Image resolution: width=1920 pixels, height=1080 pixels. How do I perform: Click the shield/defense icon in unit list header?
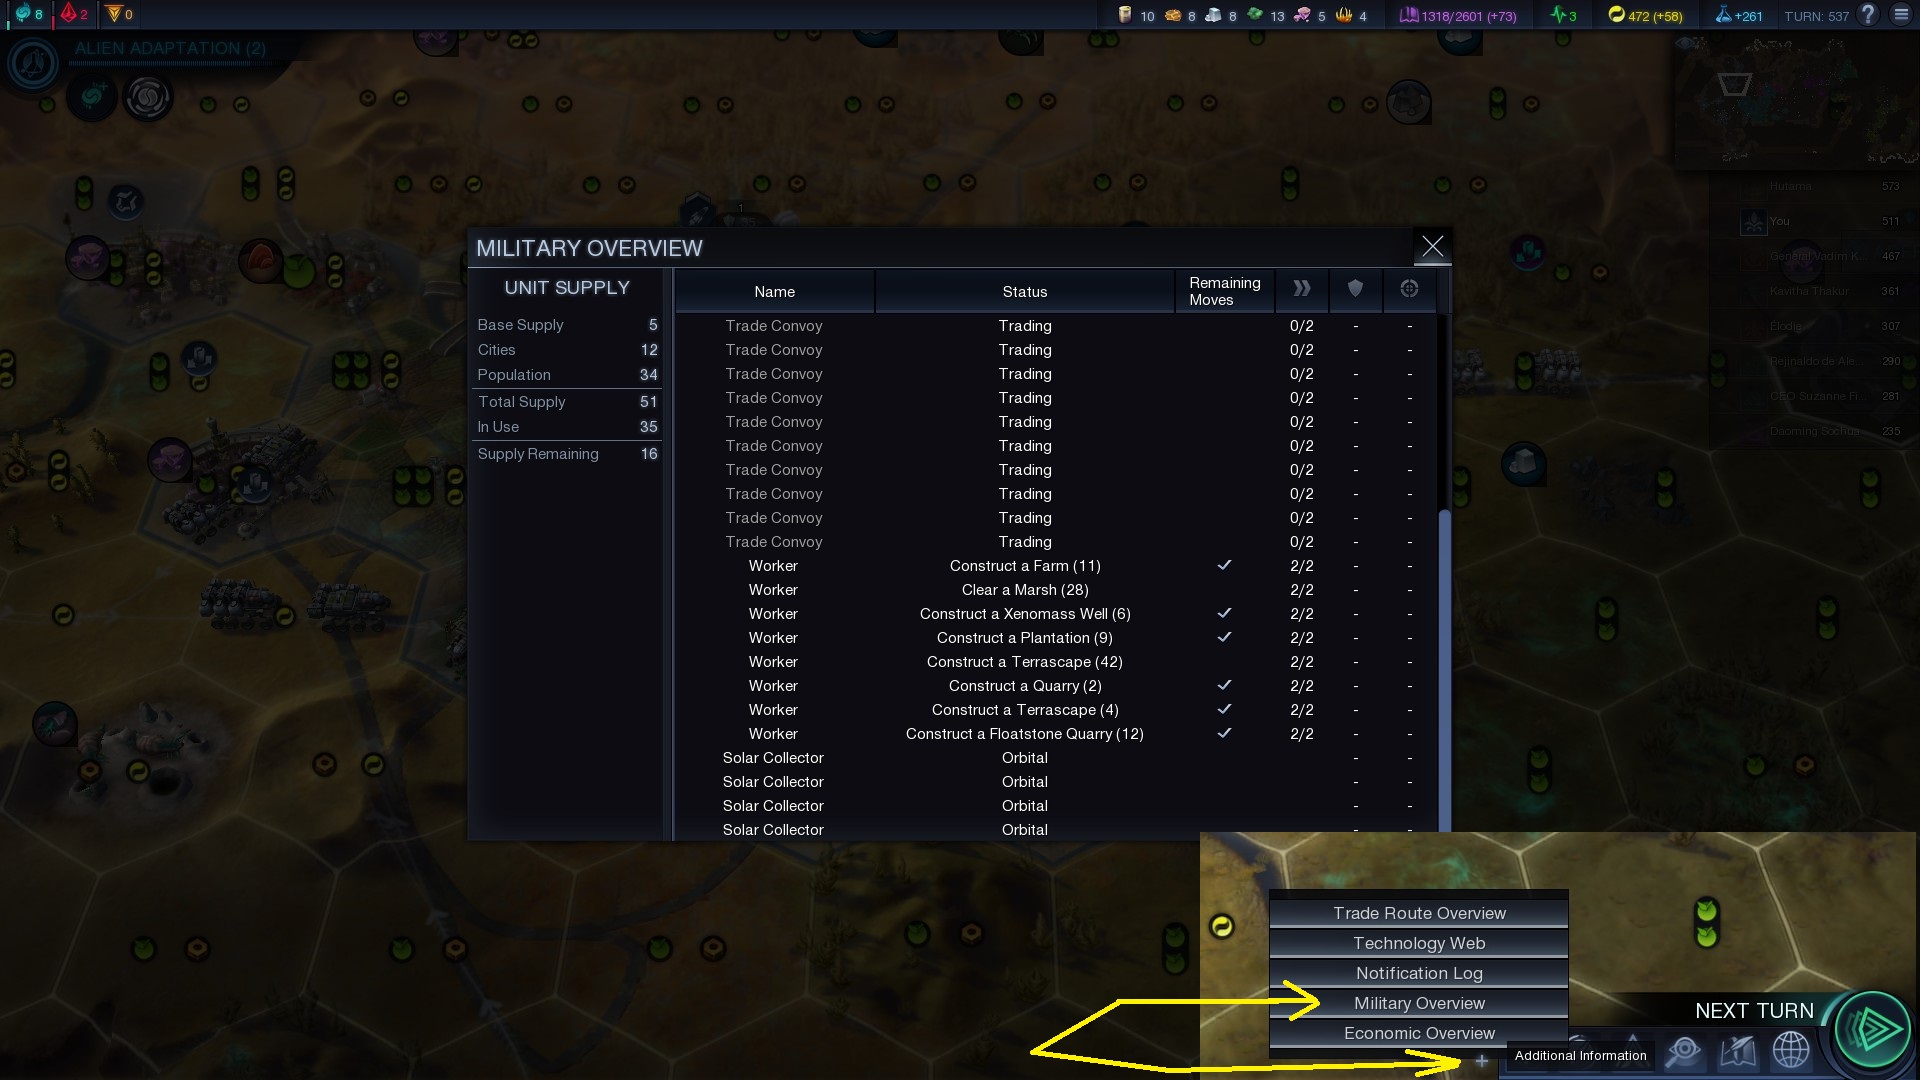(x=1356, y=289)
